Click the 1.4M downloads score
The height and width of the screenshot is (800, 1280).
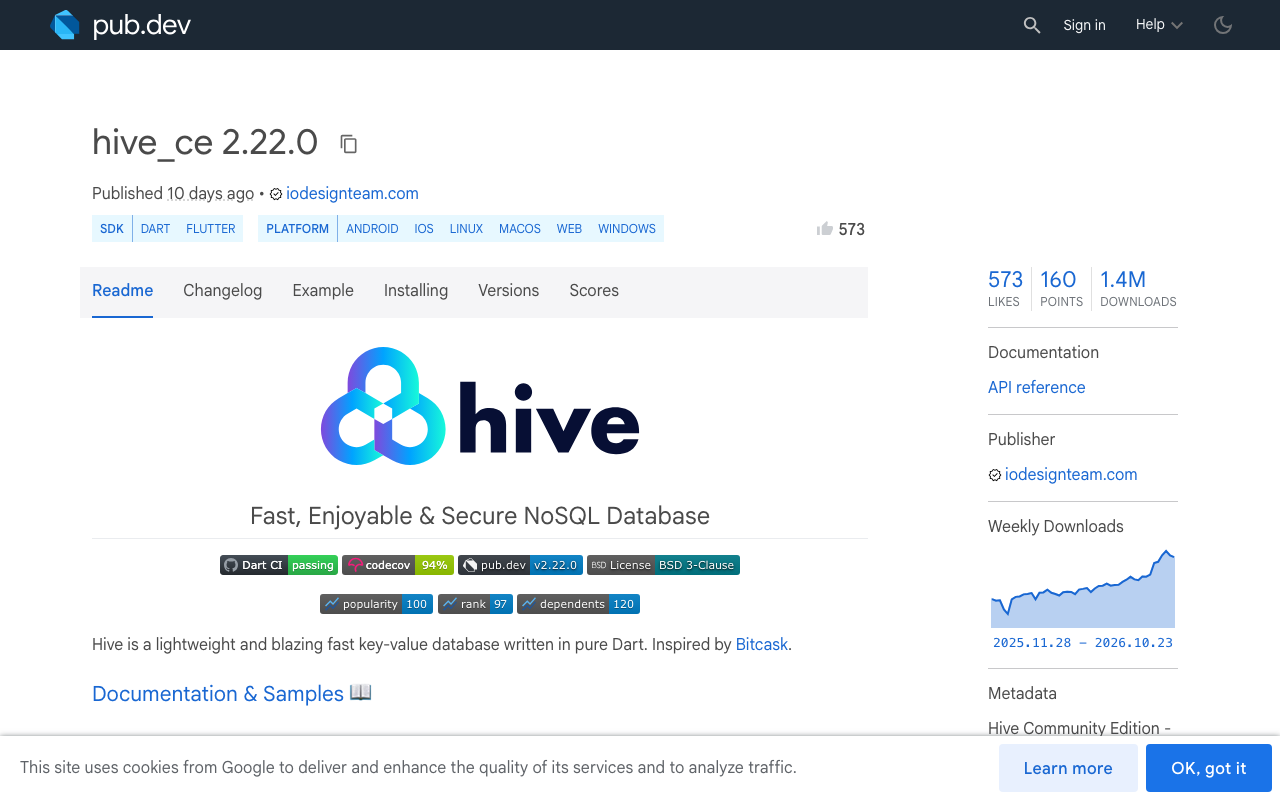[x=1138, y=287]
